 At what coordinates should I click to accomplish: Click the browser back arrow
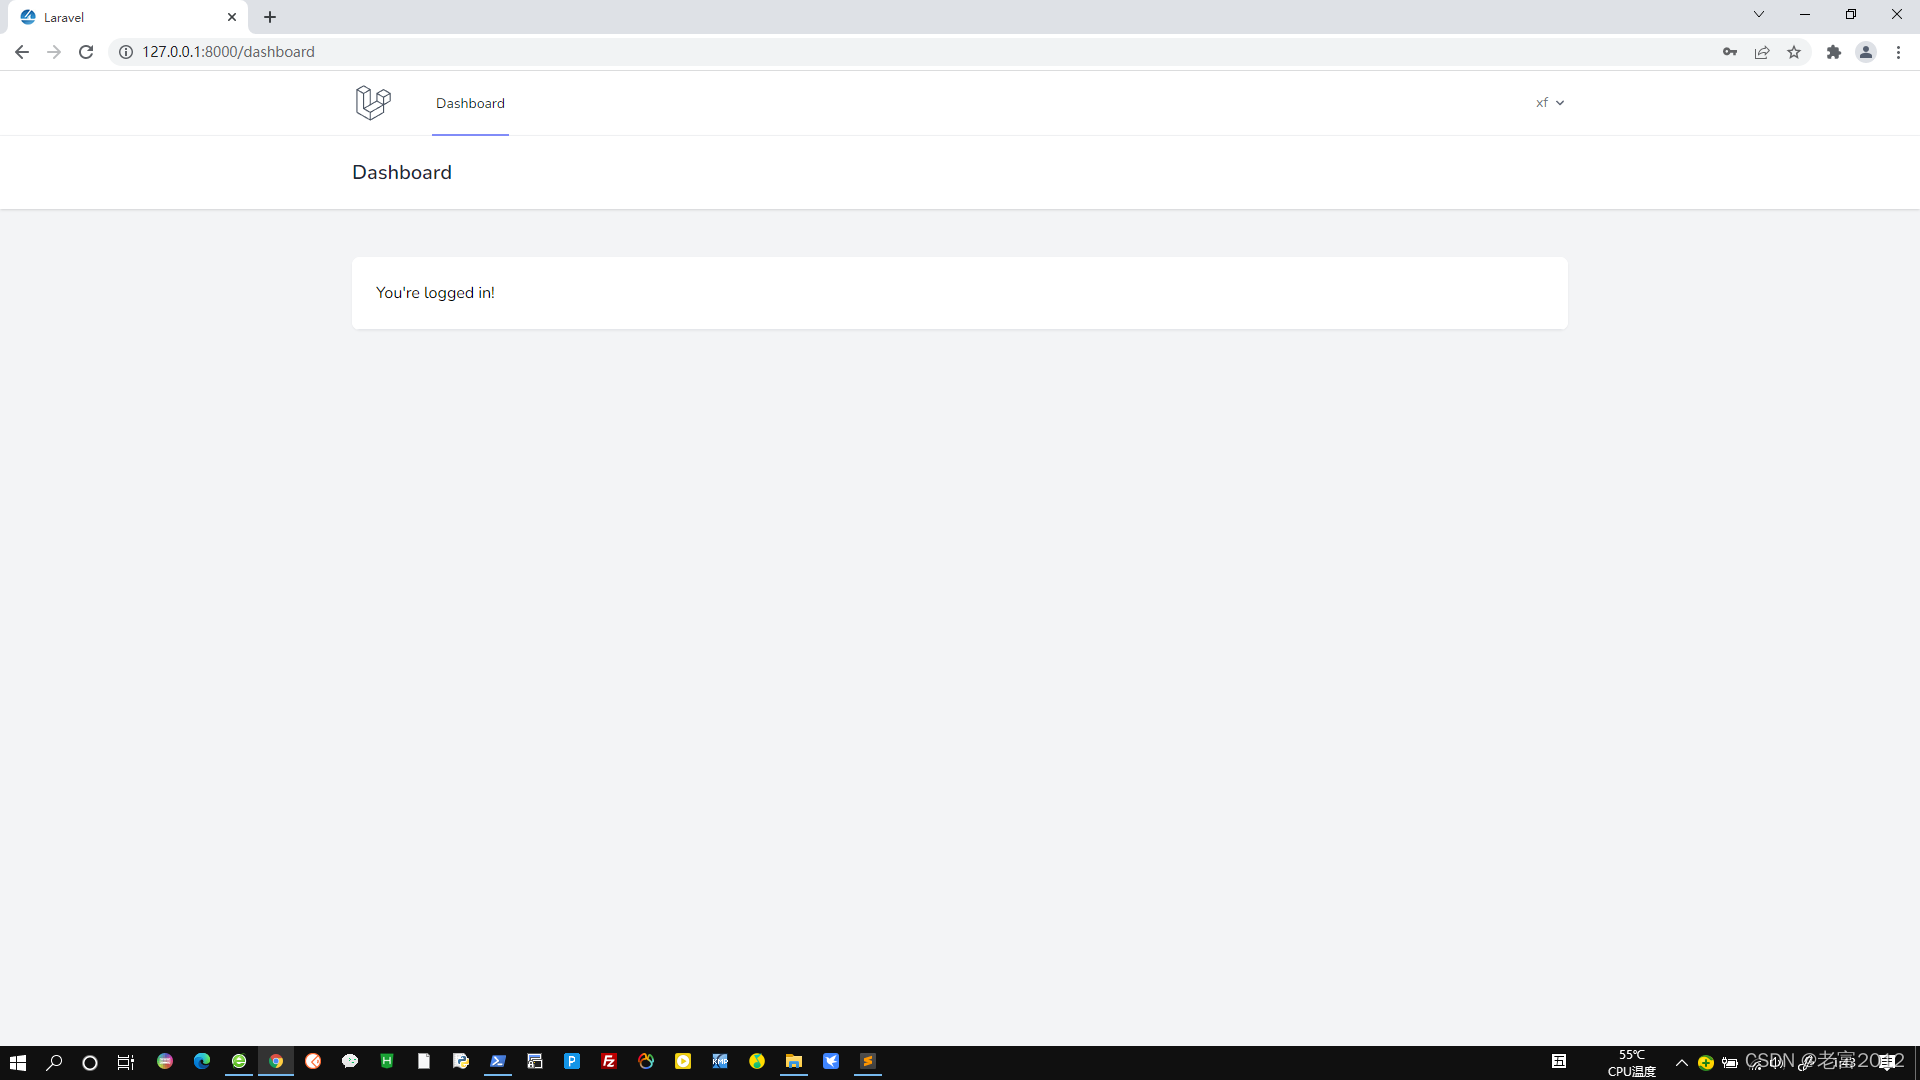coord(21,52)
